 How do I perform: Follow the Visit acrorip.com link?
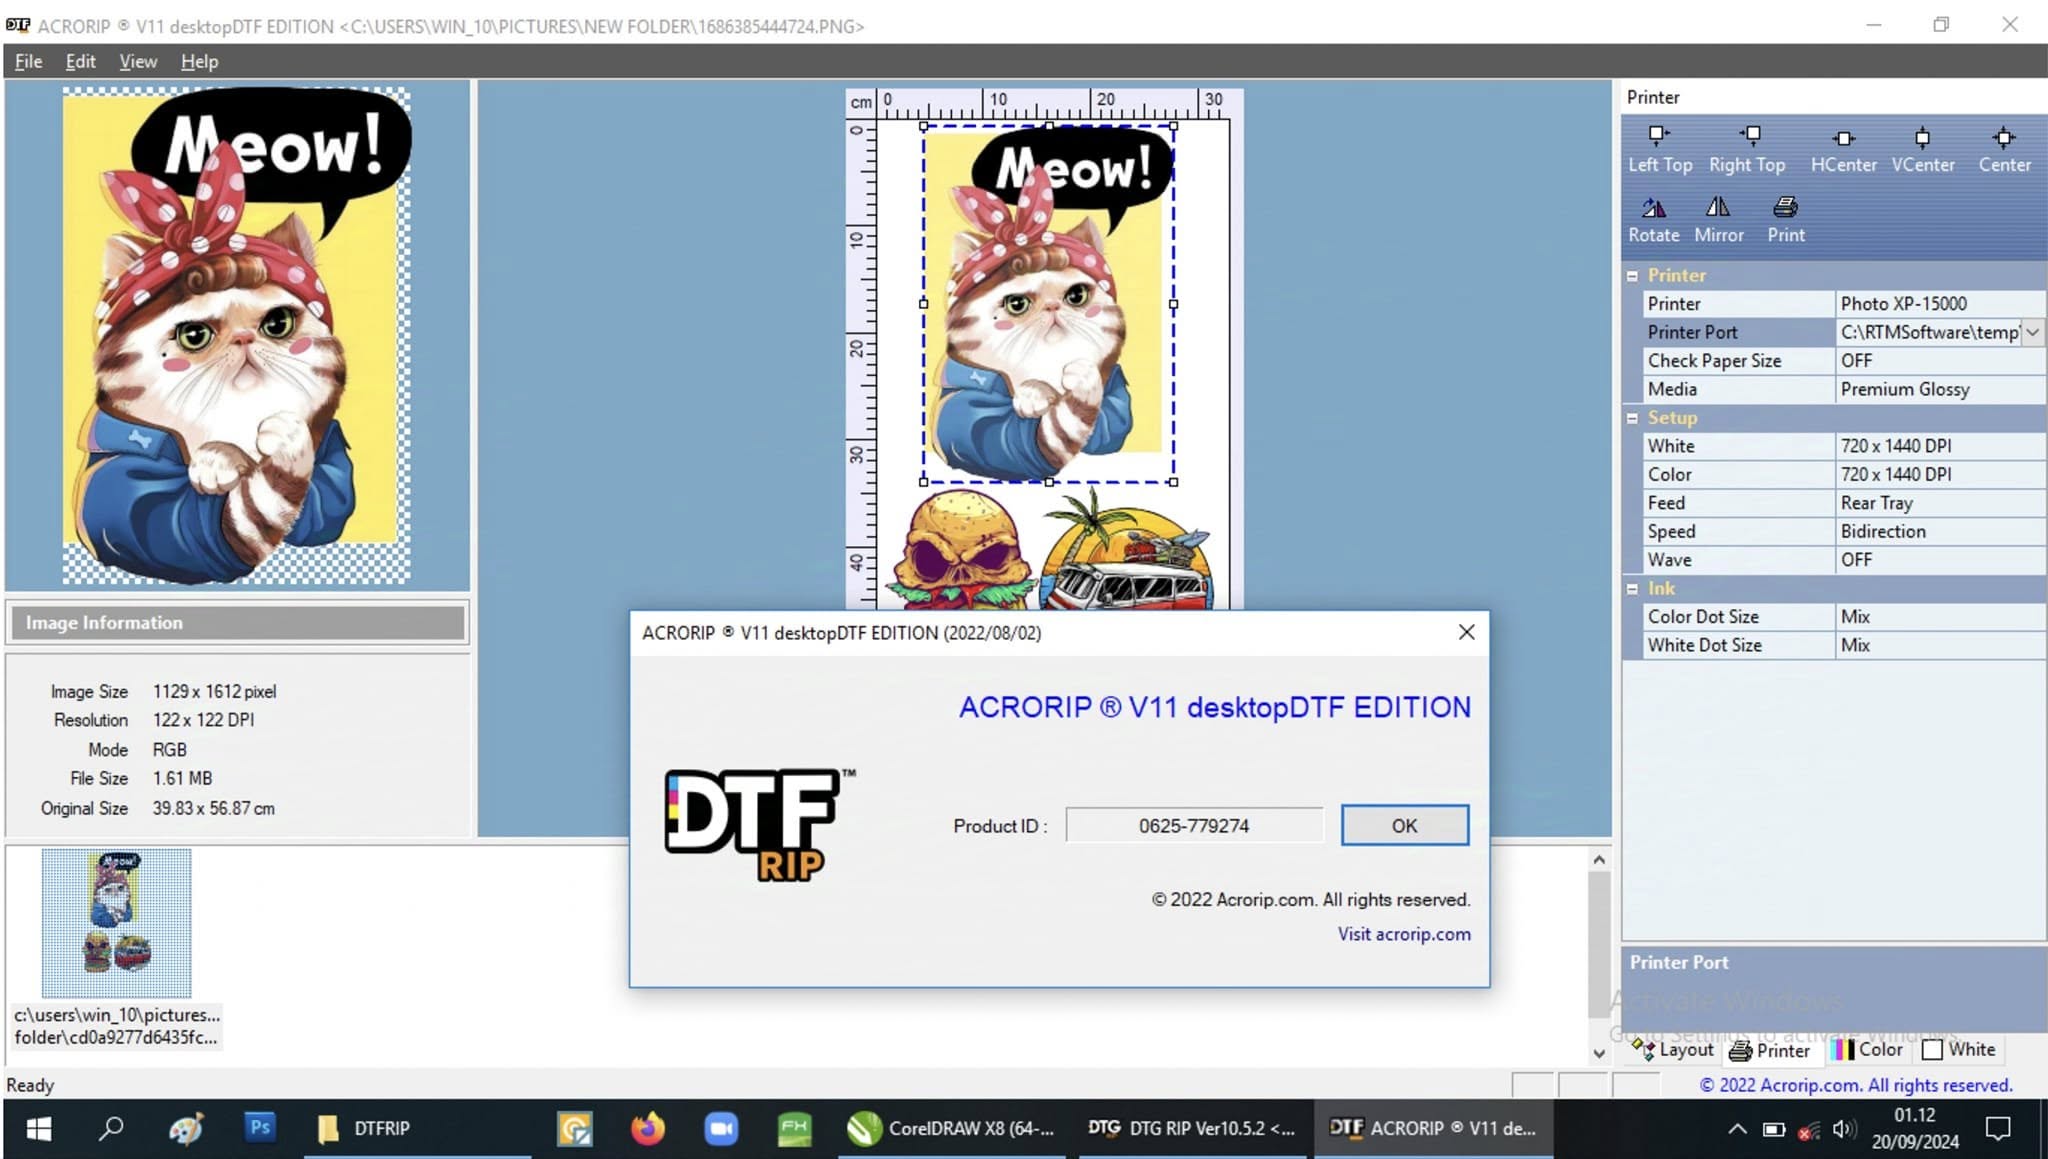click(x=1404, y=934)
